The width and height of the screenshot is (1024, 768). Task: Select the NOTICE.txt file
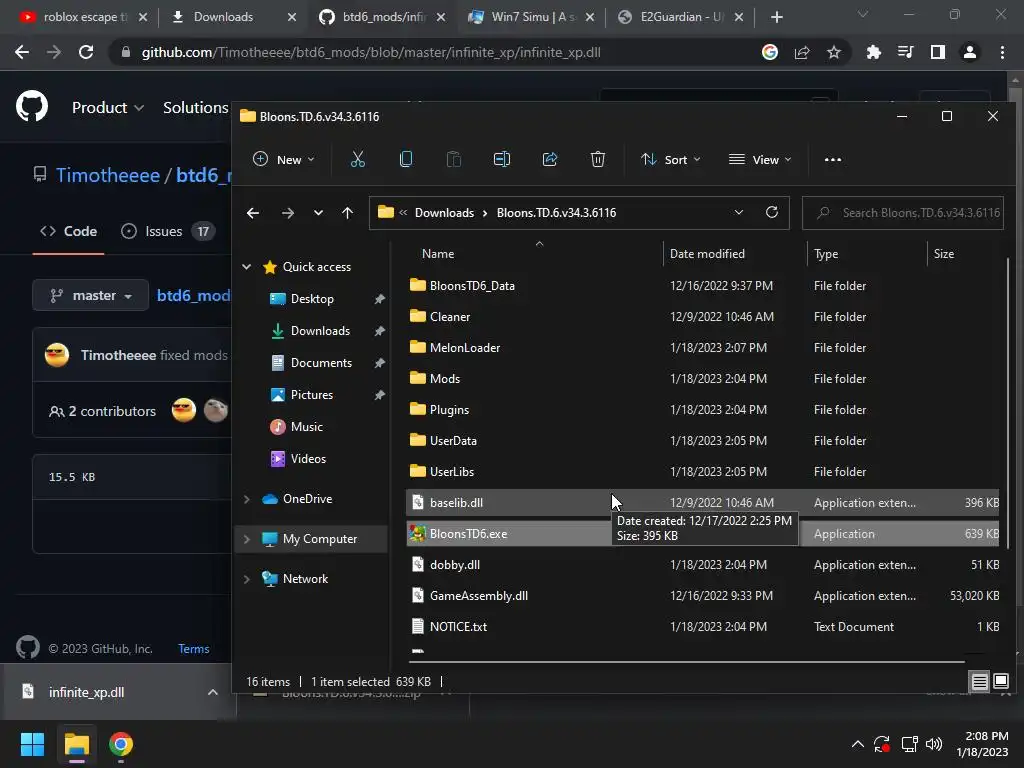pyautogui.click(x=458, y=627)
